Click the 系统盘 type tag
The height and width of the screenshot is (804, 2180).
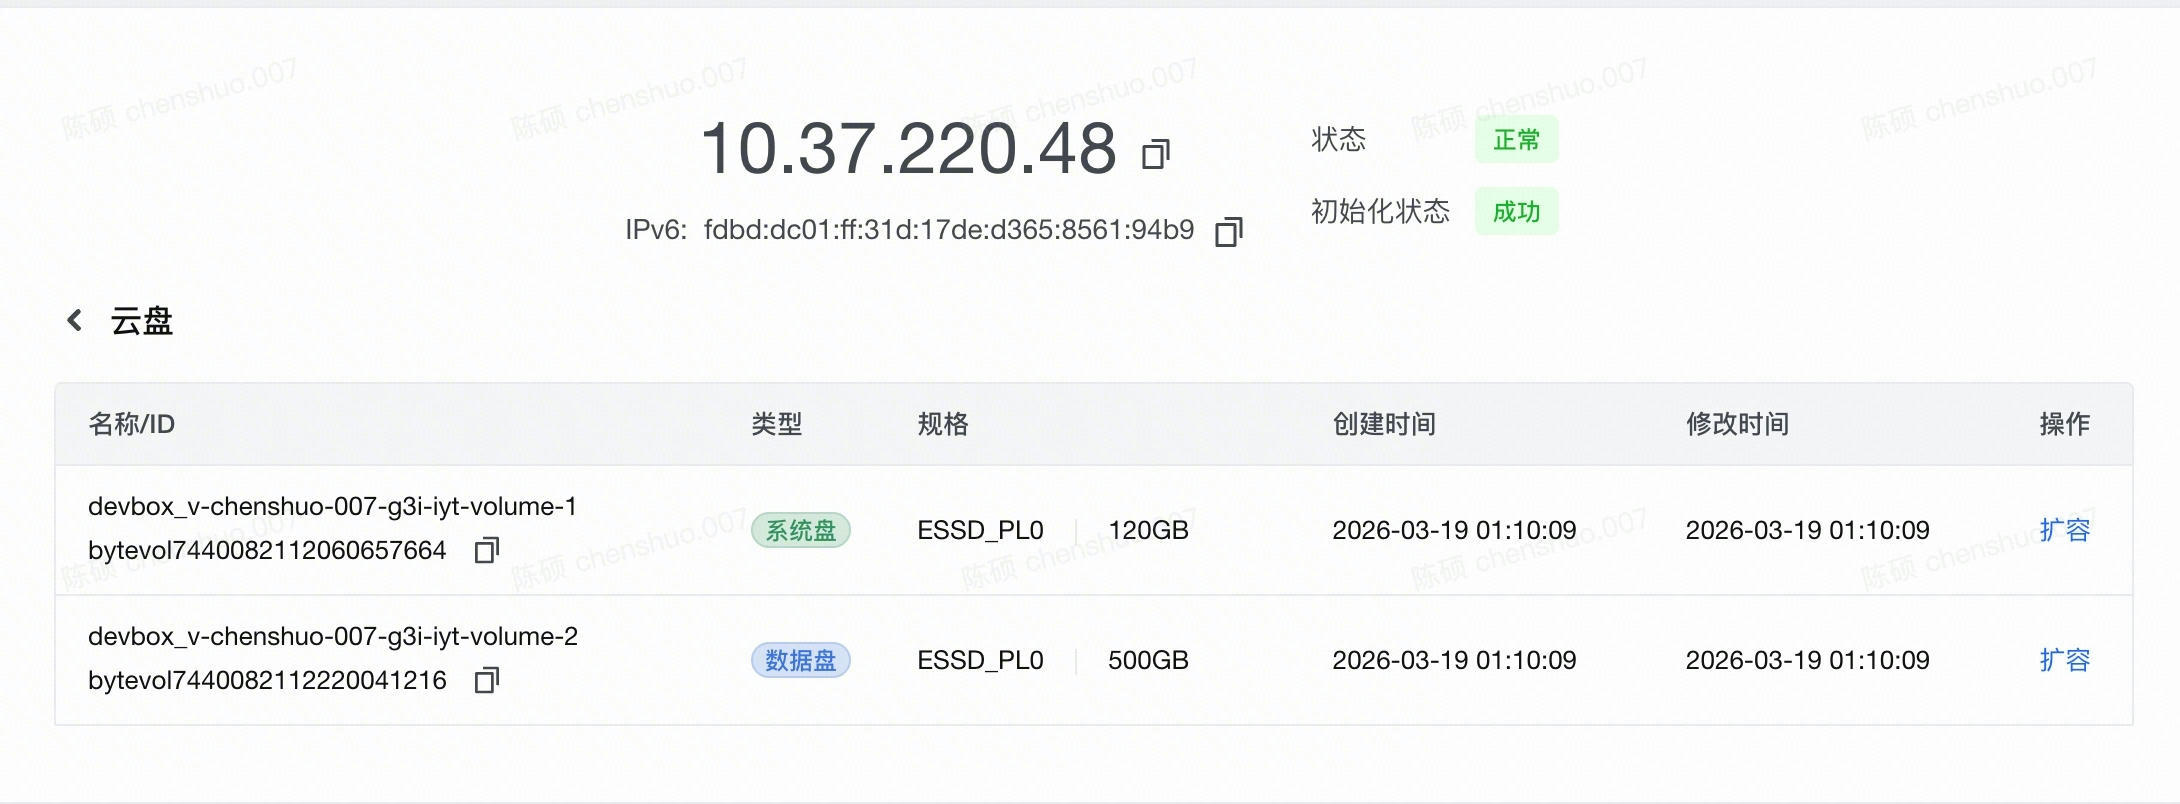click(x=800, y=530)
